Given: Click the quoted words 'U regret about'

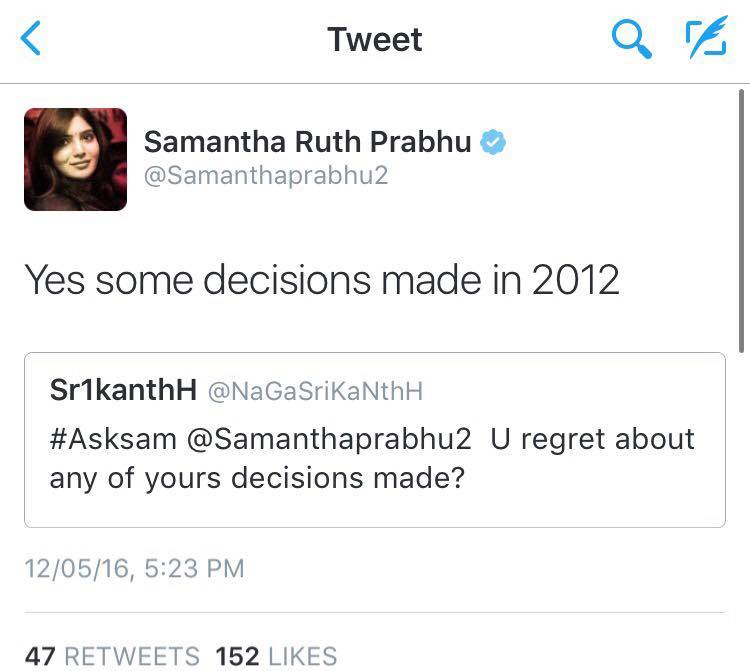Looking at the screenshot, I should 593,439.
